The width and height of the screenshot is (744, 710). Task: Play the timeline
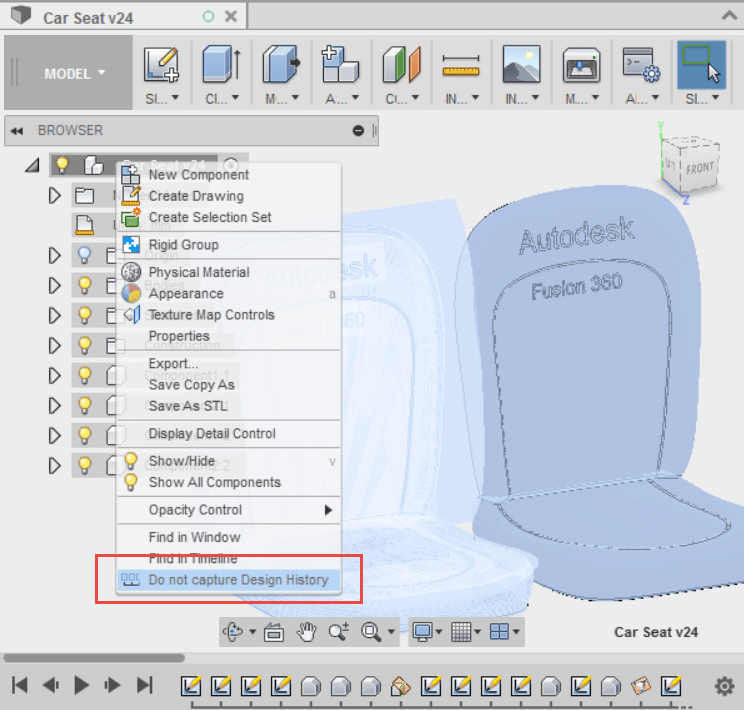[x=82, y=685]
